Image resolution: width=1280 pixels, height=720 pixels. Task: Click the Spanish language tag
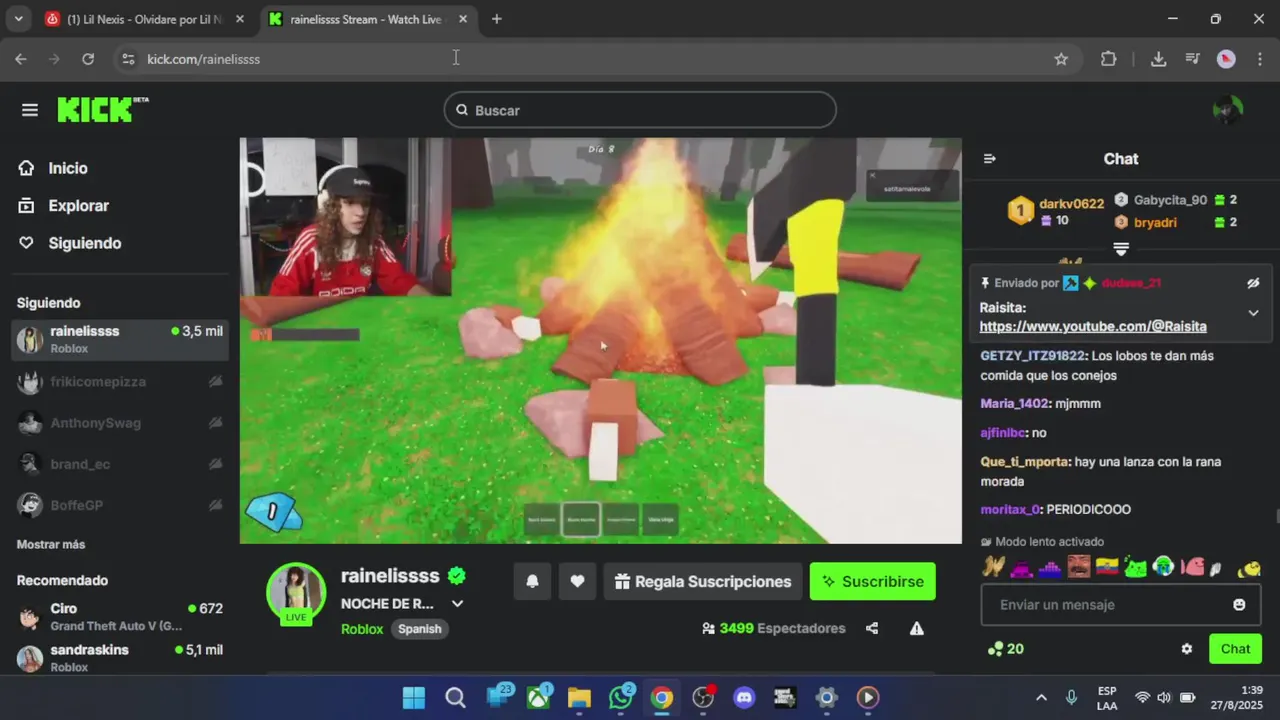(x=420, y=629)
